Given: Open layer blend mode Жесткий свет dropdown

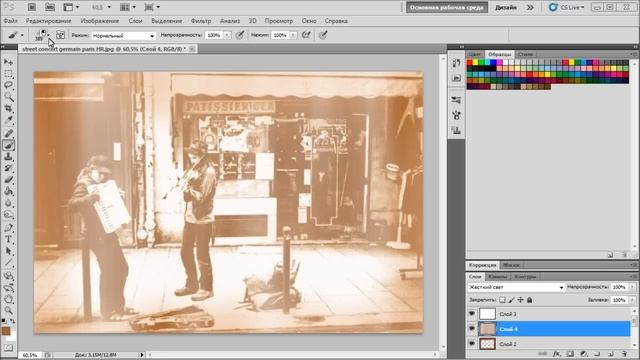Looking at the screenshot, I should 516,287.
